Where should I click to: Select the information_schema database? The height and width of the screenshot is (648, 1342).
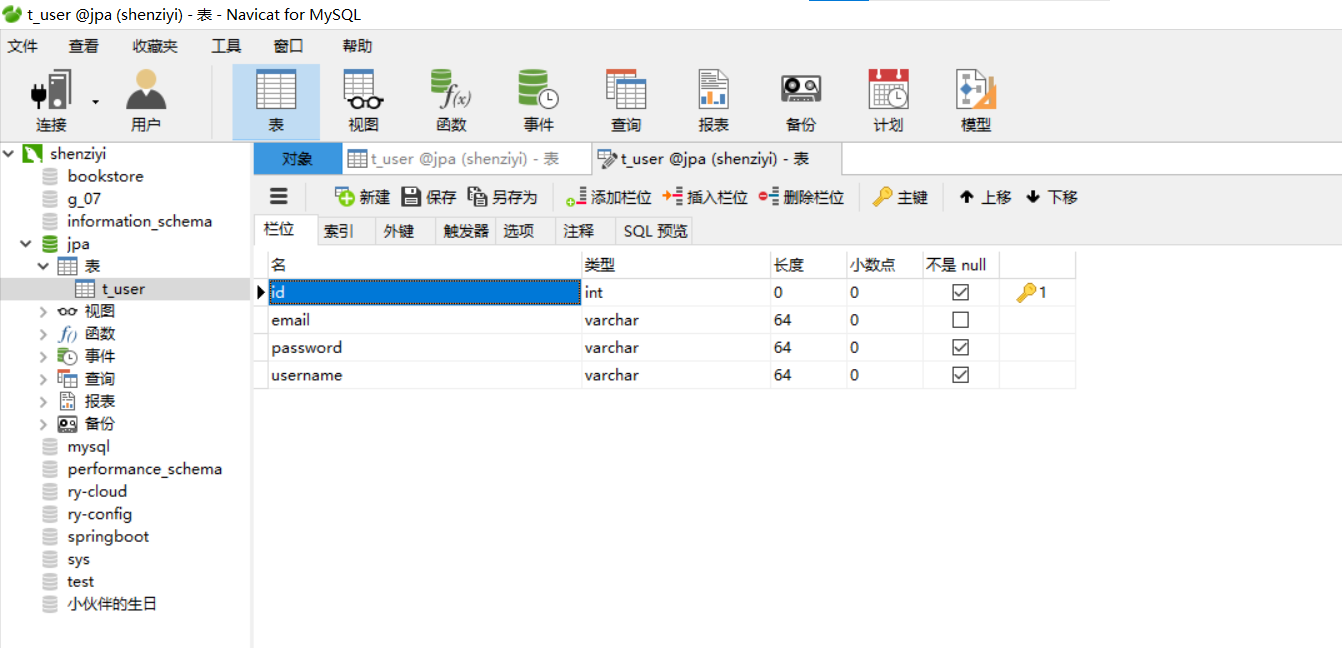point(139,221)
